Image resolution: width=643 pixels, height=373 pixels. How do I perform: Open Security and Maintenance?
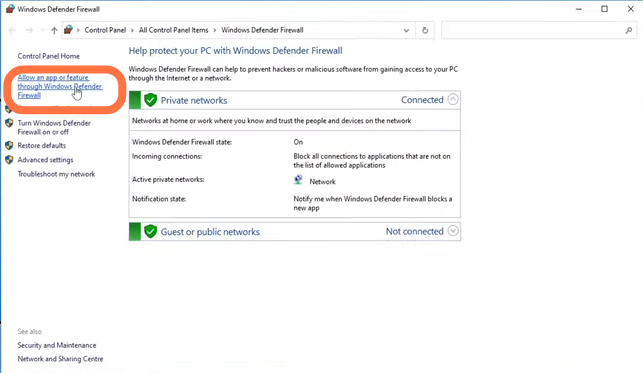(57, 345)
